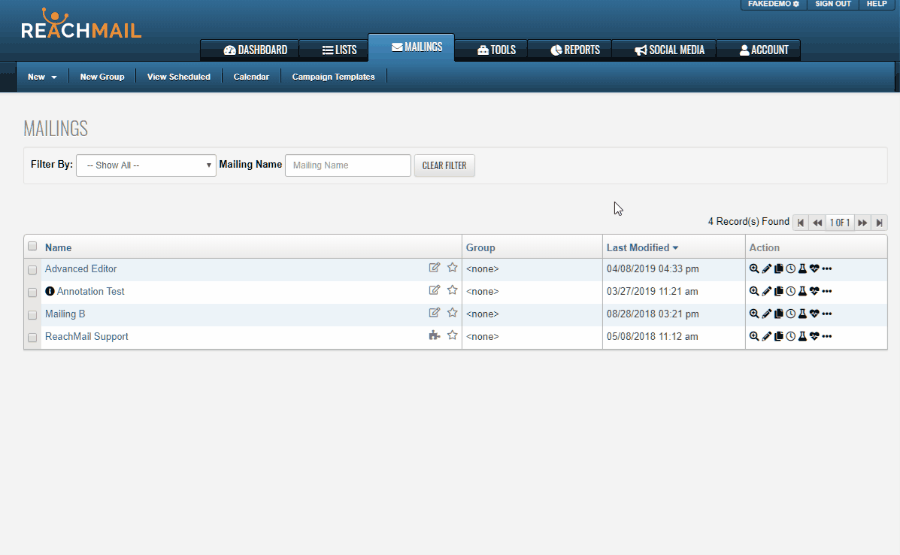Screen dimensions: 900x555
Task: Open more actions for Mailing B
Action: [x=827, y=314]
